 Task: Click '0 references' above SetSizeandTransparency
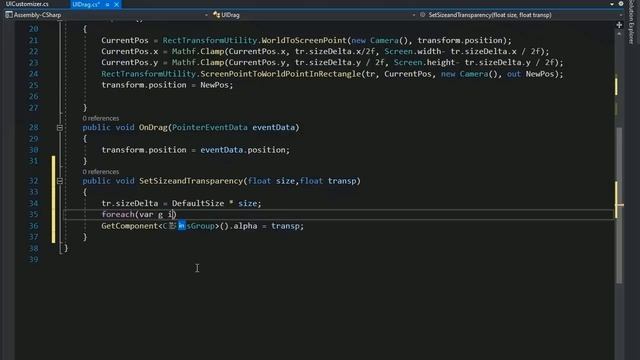coord(100,172)
